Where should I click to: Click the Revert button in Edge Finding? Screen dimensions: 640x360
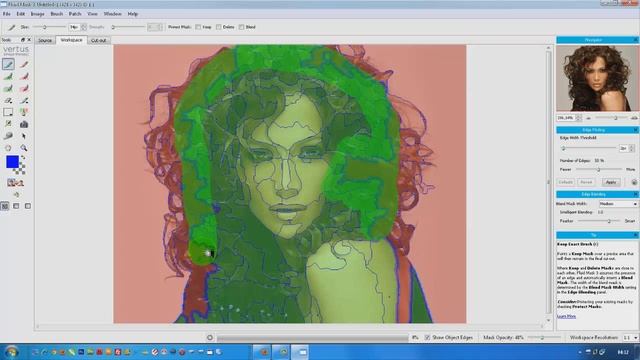[x=586, y=182]
